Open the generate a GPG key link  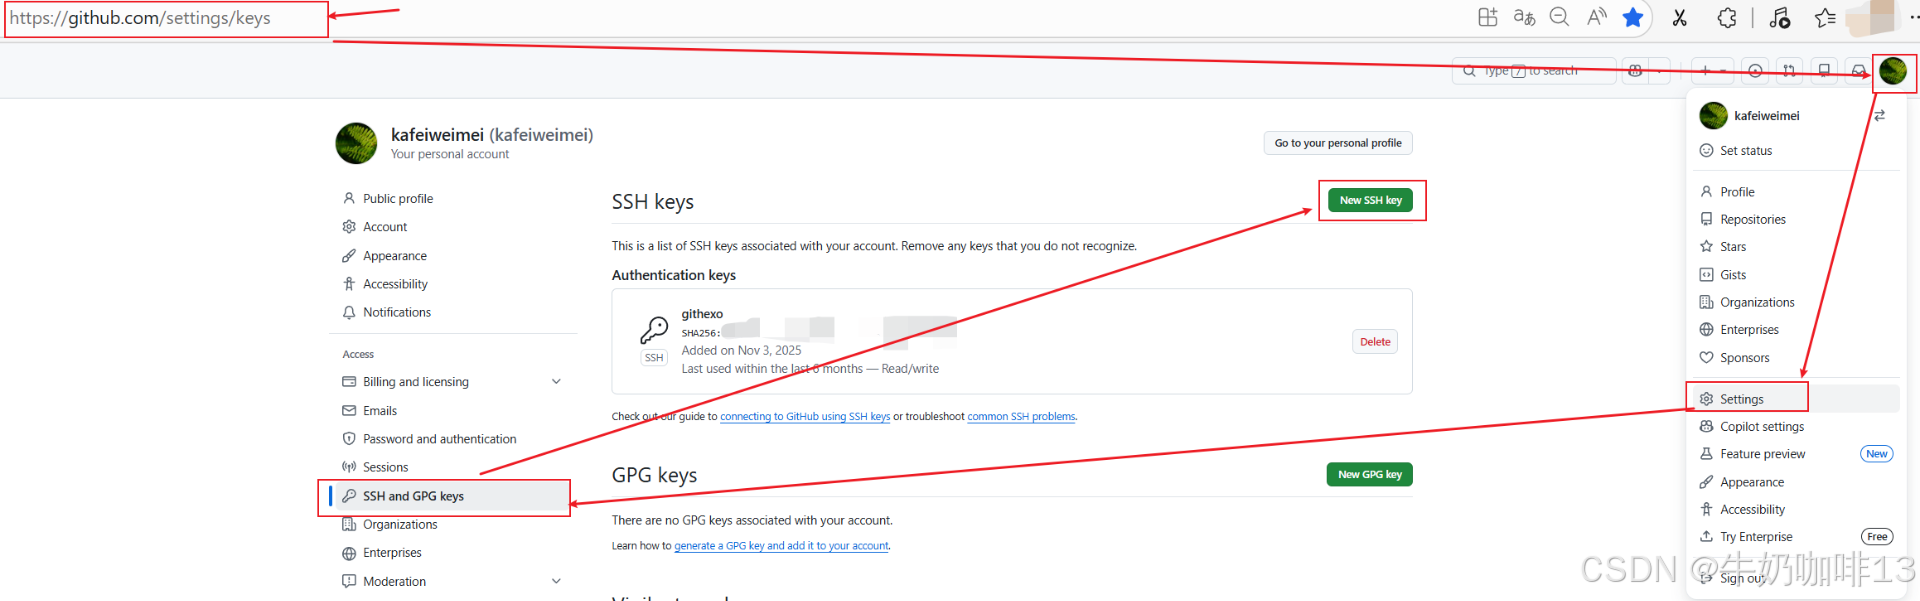[x=781, y=546]
